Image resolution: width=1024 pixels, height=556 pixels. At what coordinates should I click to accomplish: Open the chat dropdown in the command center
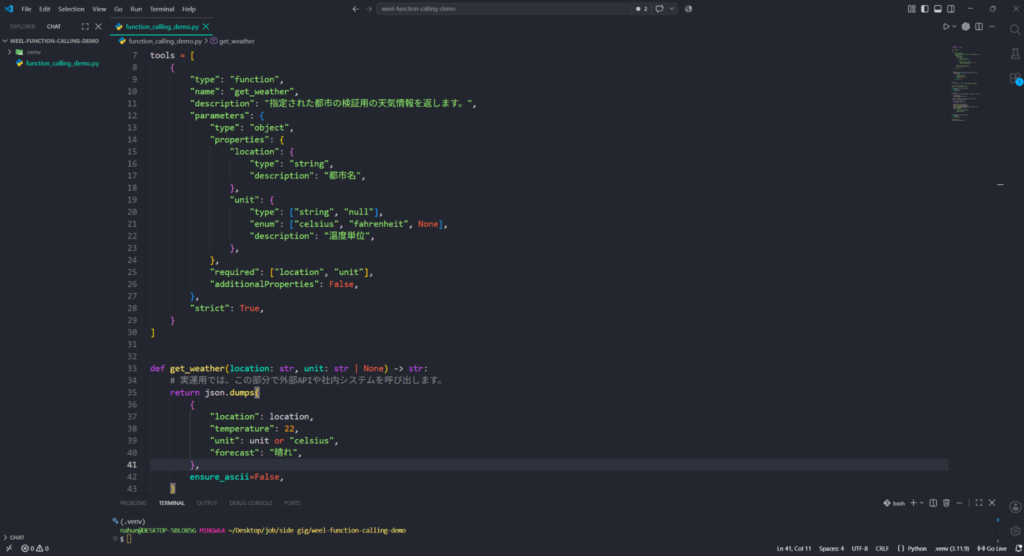[x=671, y=9]
